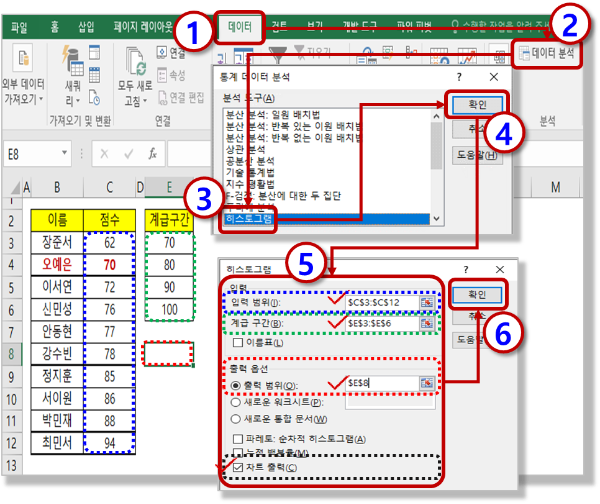Select the 새로운 통합 문서 radio button
Viewport: 600px width, 504px height.
(236, 419)
